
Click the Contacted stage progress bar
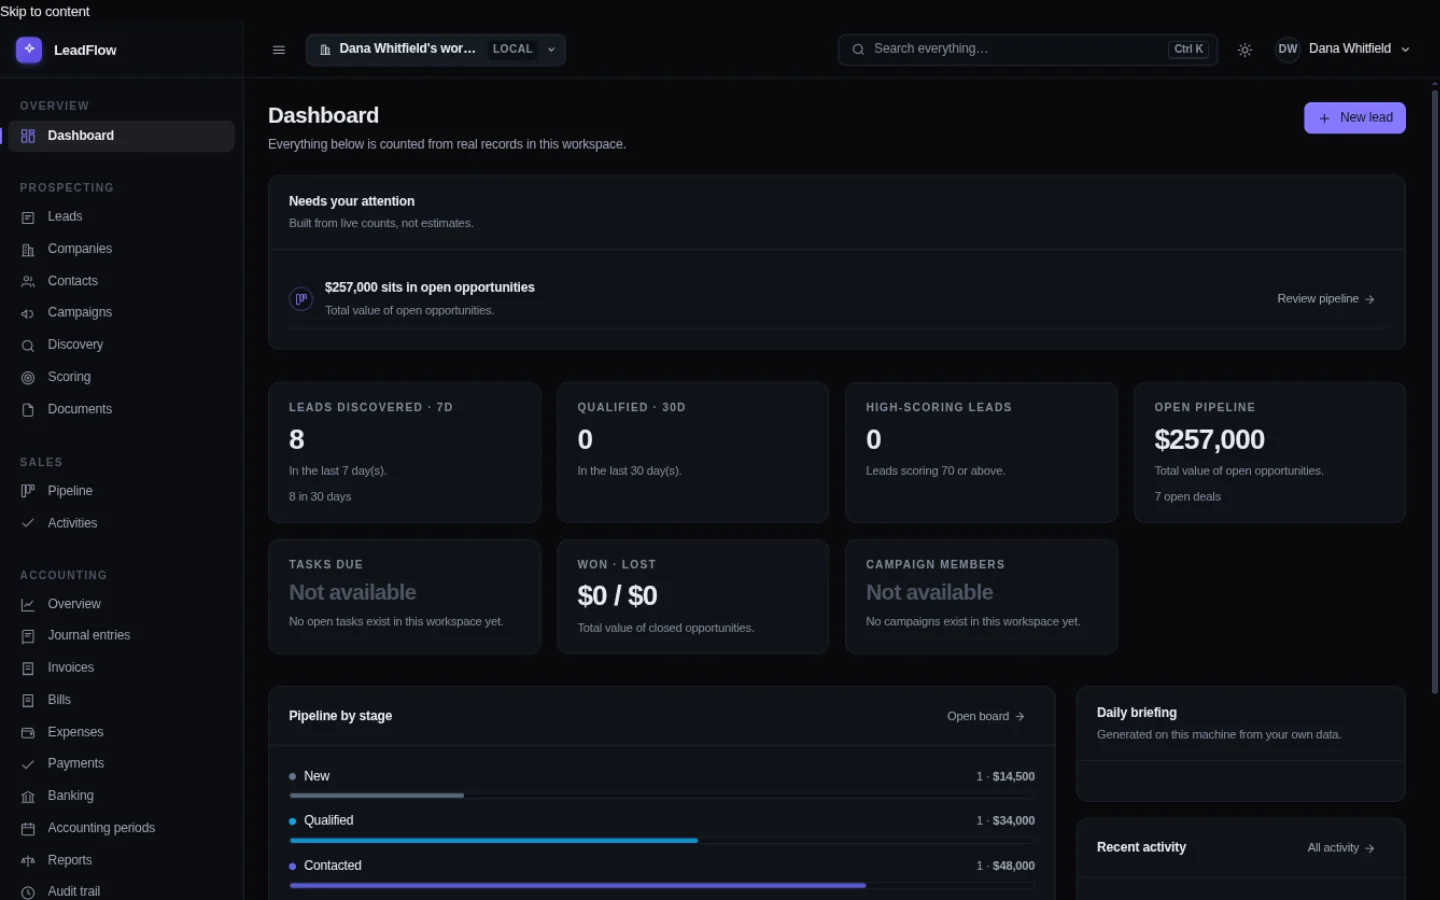[662, 885]
